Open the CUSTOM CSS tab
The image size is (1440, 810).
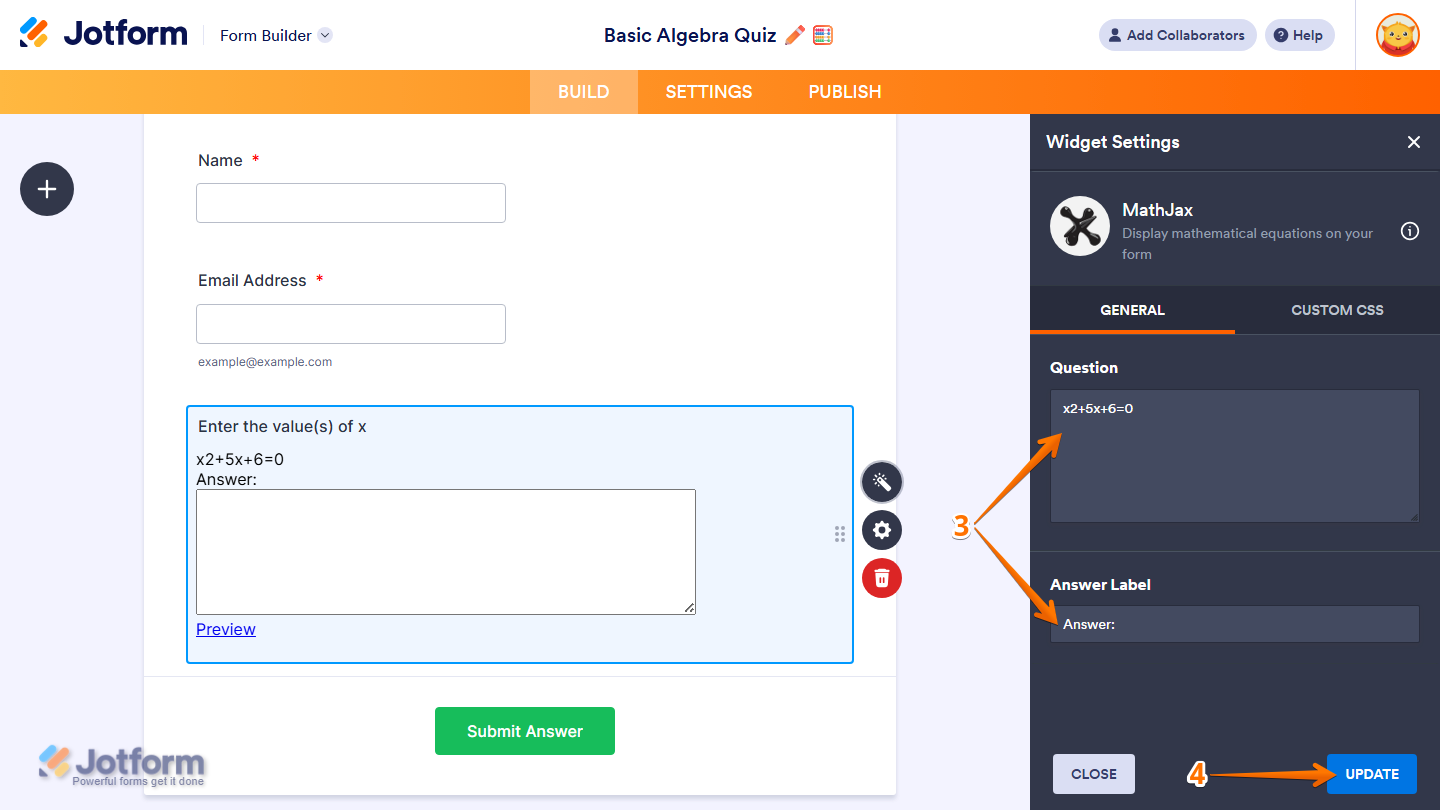[x=1337, y=310]
